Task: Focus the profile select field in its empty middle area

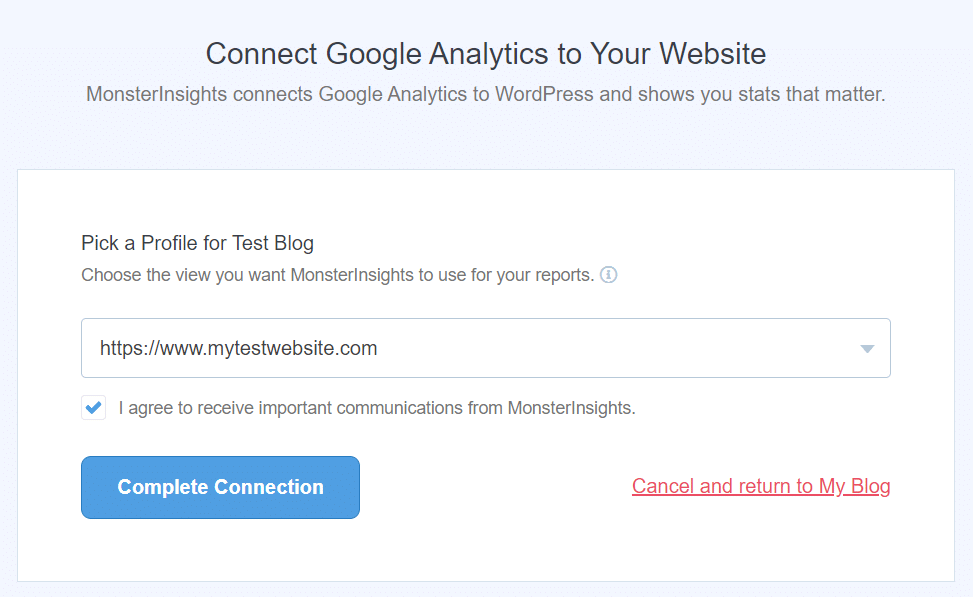Action: 600,349
